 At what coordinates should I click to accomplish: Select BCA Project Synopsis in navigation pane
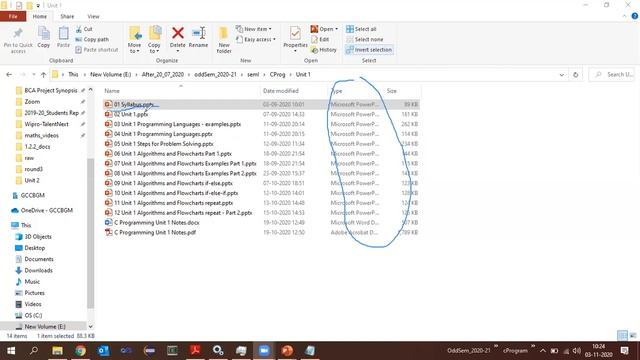(x=51, y=90)
